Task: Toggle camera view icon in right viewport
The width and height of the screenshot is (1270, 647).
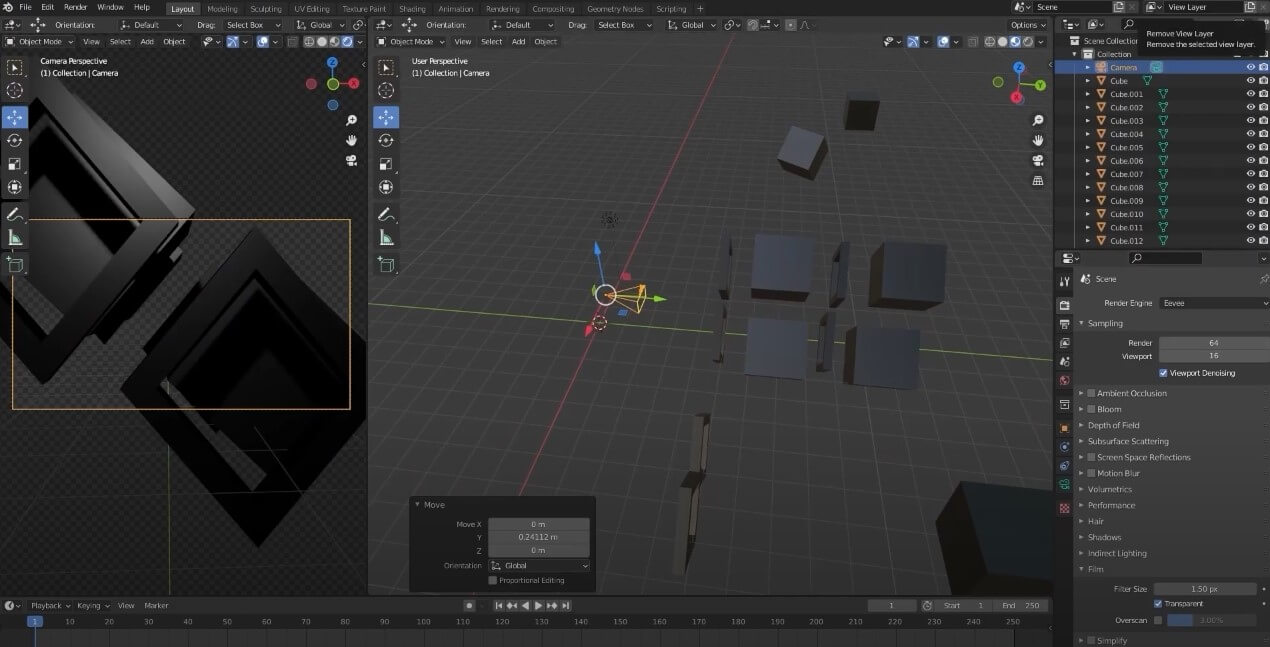Action: pyautogui.click(x=1038, y=160)
